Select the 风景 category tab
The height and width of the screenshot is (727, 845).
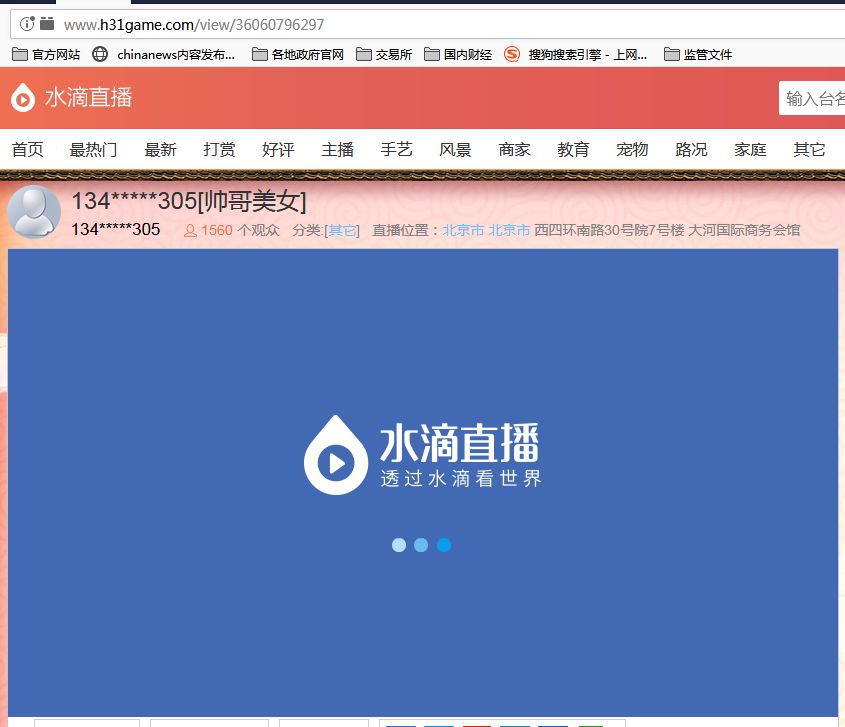[x=455, y=149]
